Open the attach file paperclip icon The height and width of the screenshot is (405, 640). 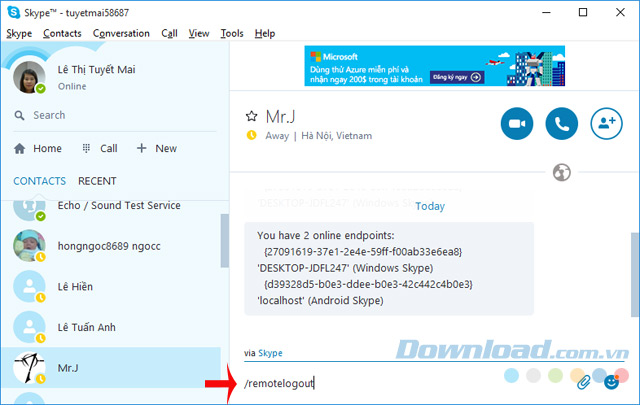584,383
